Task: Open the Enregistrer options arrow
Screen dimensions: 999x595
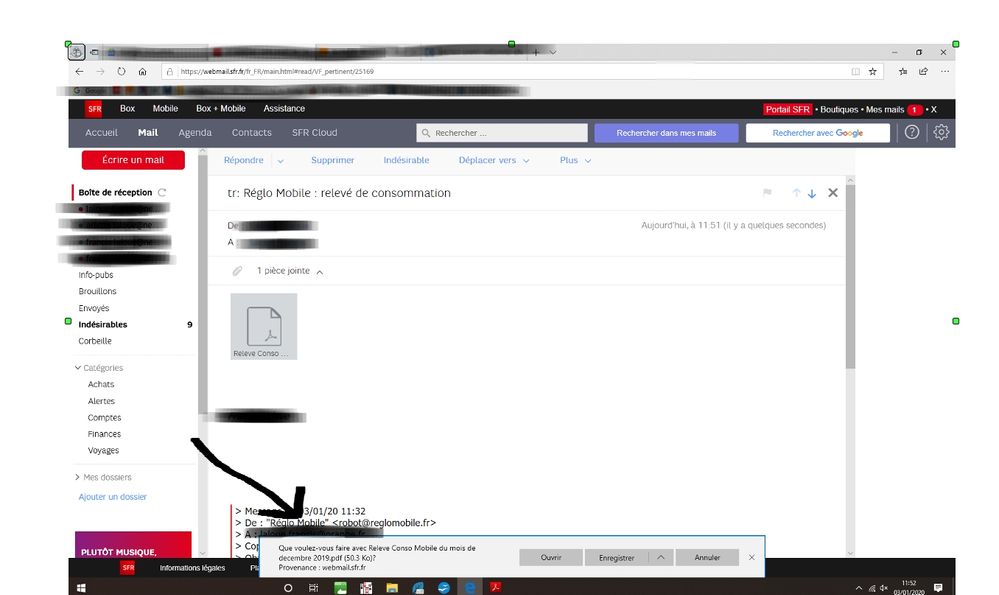Action: tap(661, 557)
